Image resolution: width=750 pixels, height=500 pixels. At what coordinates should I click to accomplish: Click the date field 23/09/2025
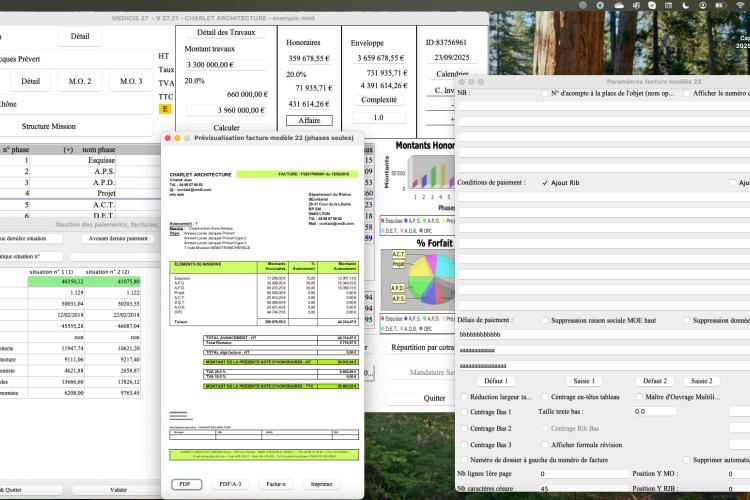pos(452,57)
